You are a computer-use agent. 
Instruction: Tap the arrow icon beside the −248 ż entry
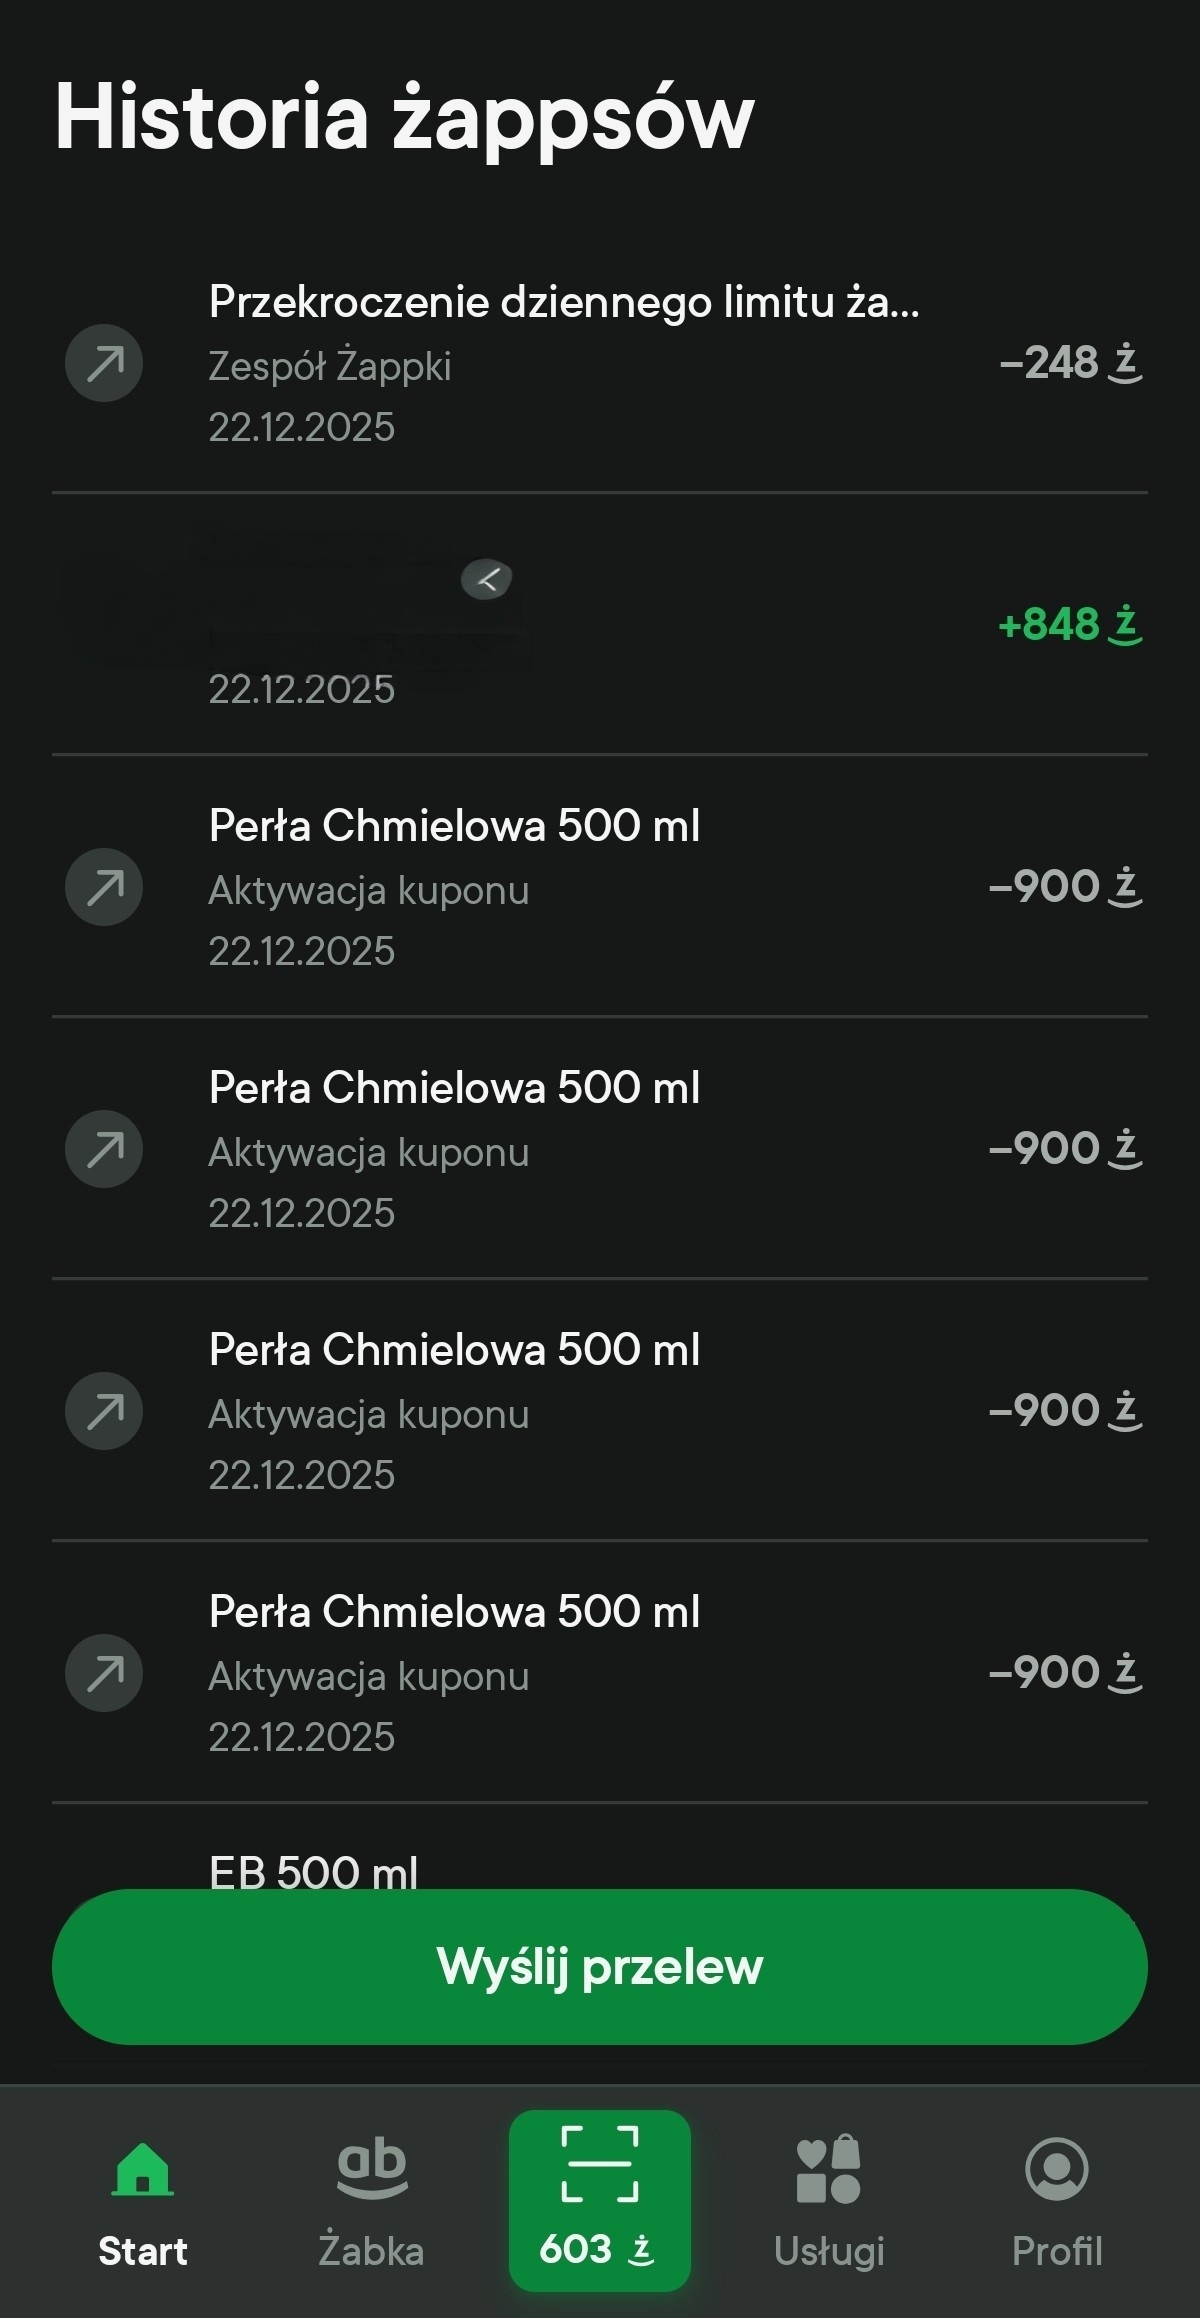click(x=104, y=363)
